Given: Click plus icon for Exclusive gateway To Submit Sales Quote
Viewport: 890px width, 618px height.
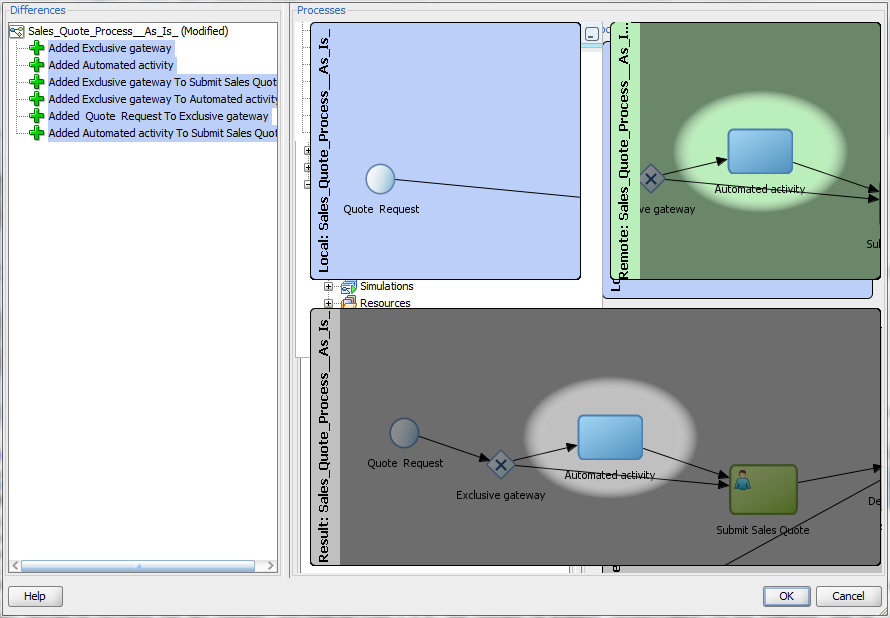Looking at the screenshot, I should coord(37,82).
